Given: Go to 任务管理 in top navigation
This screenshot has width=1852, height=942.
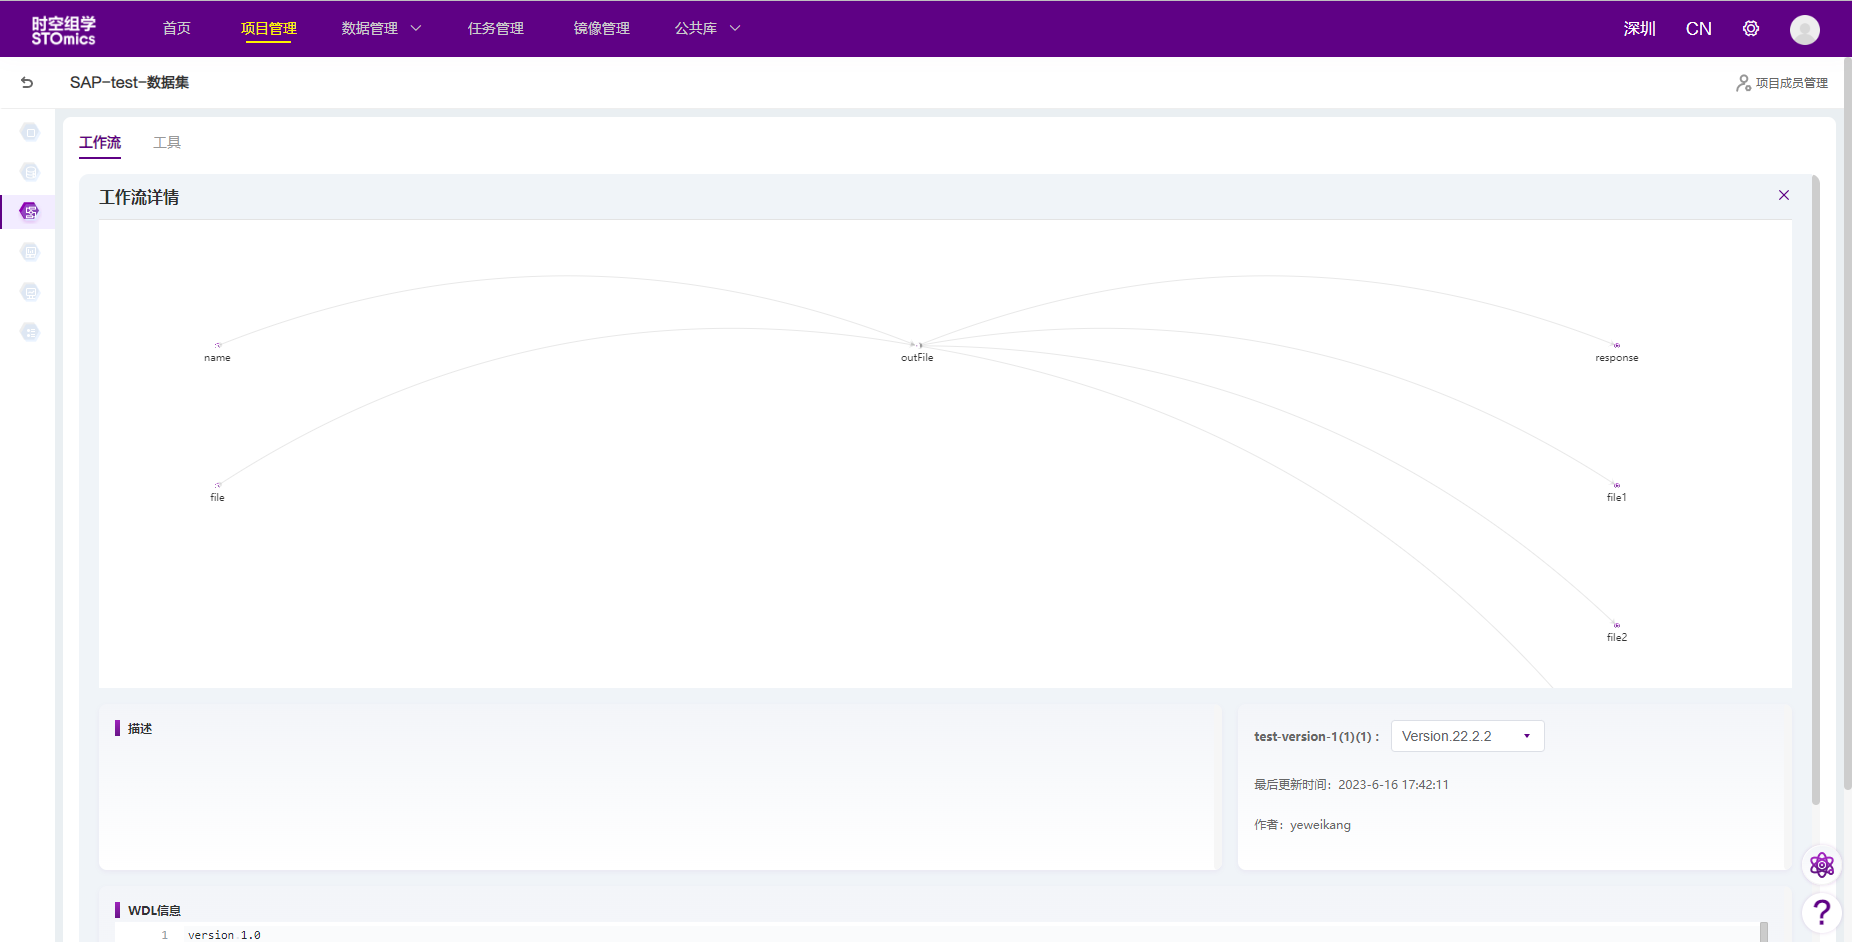Looking at the screenshot, I should tap(496, 29).
